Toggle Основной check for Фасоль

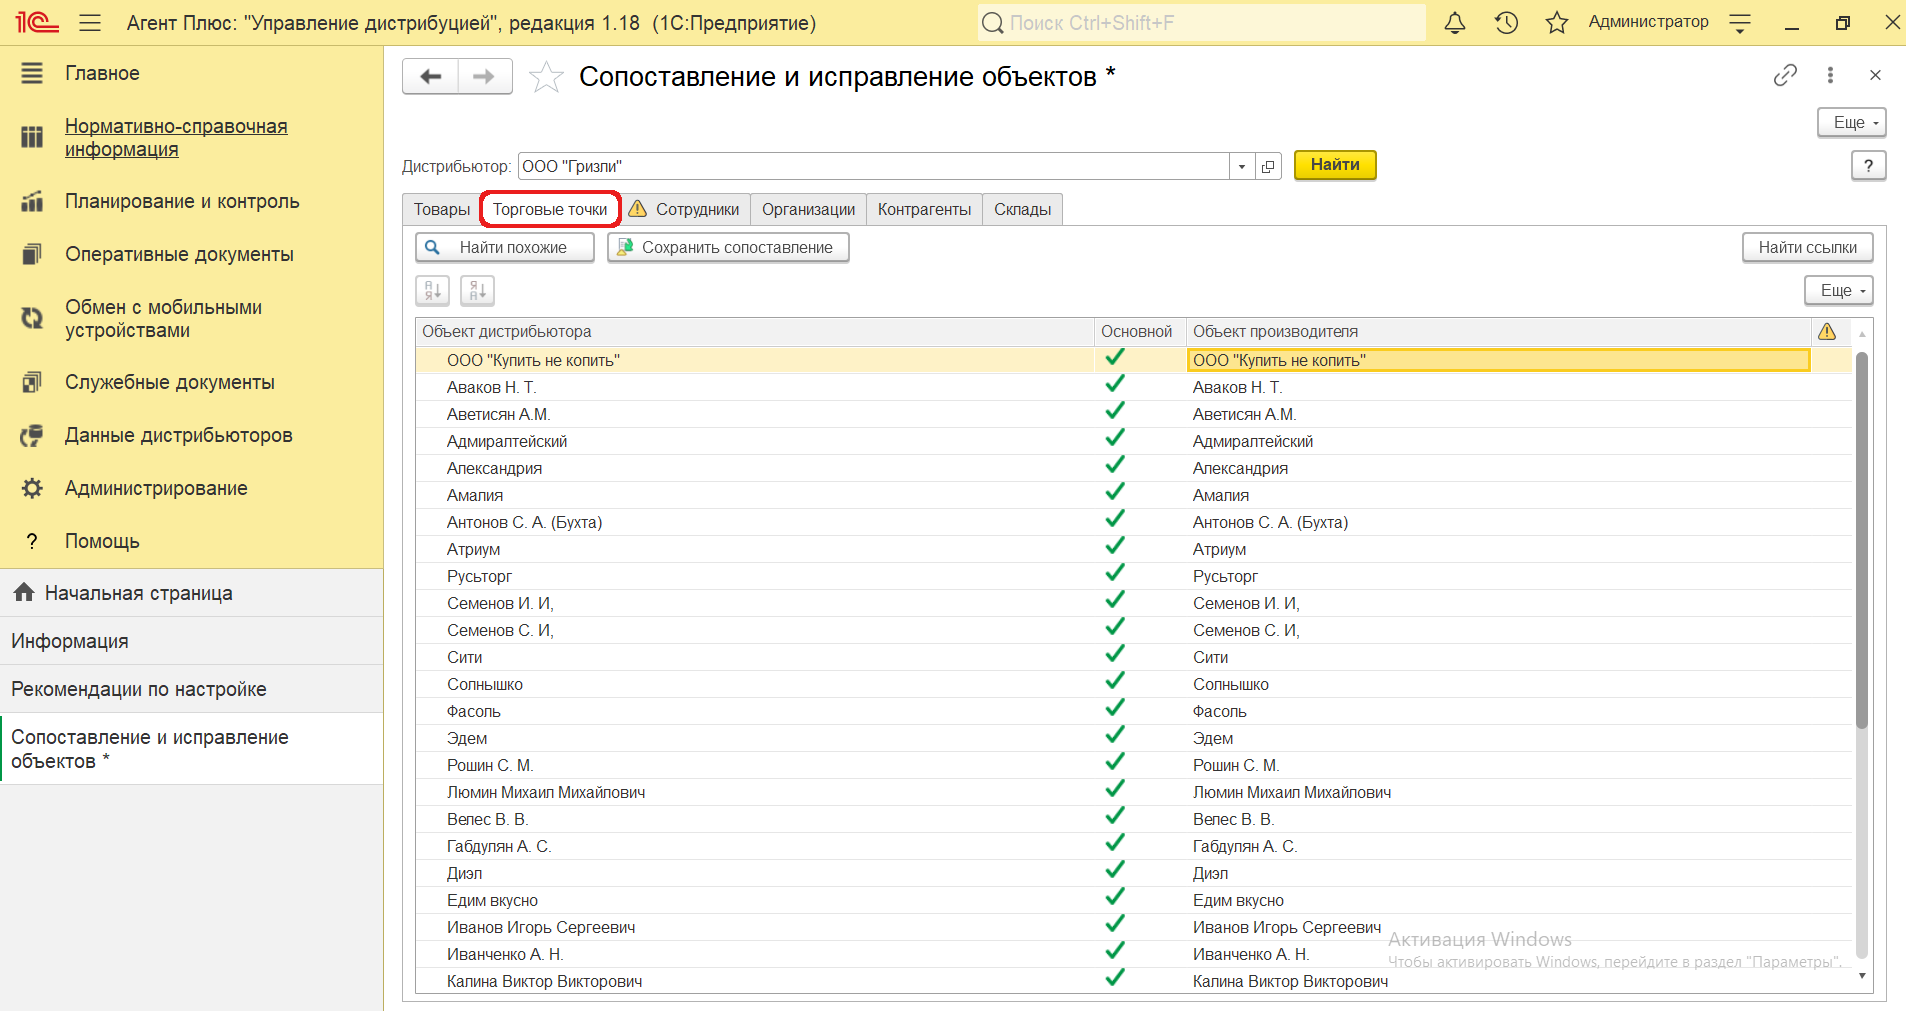point(1115,708)
